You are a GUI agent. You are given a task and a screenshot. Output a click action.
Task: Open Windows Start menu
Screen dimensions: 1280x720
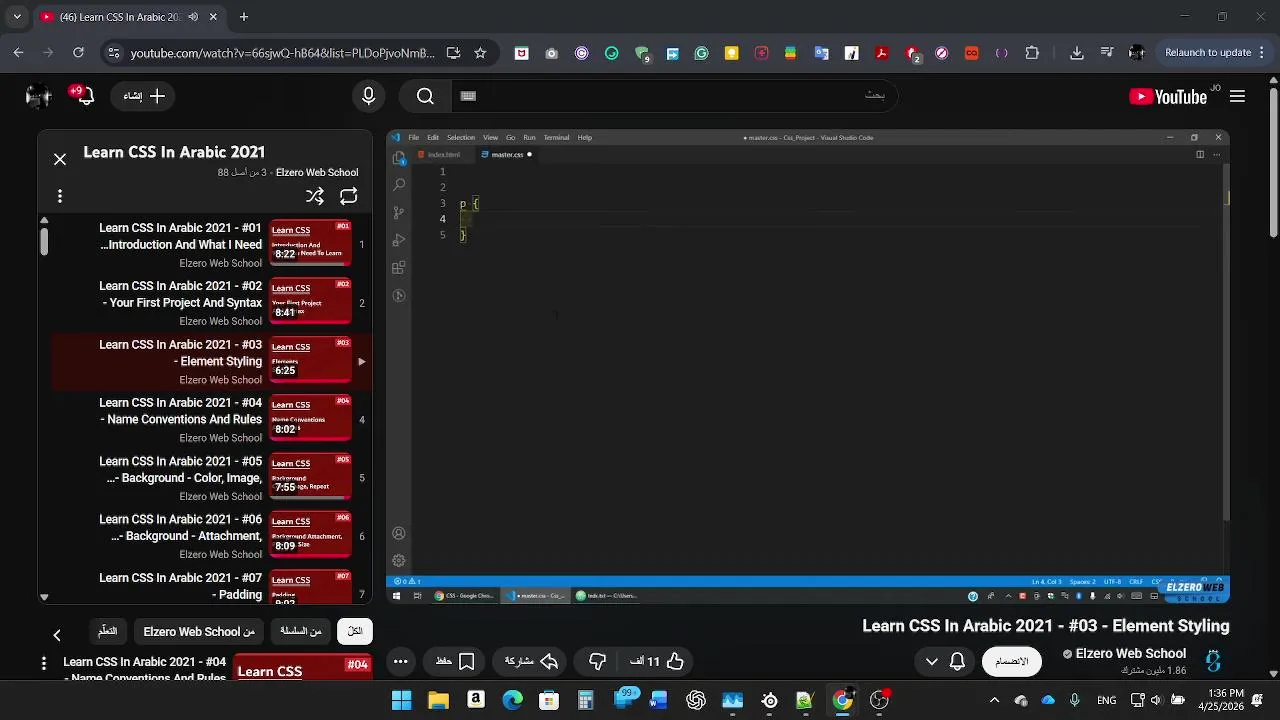[x=401, y=700]
